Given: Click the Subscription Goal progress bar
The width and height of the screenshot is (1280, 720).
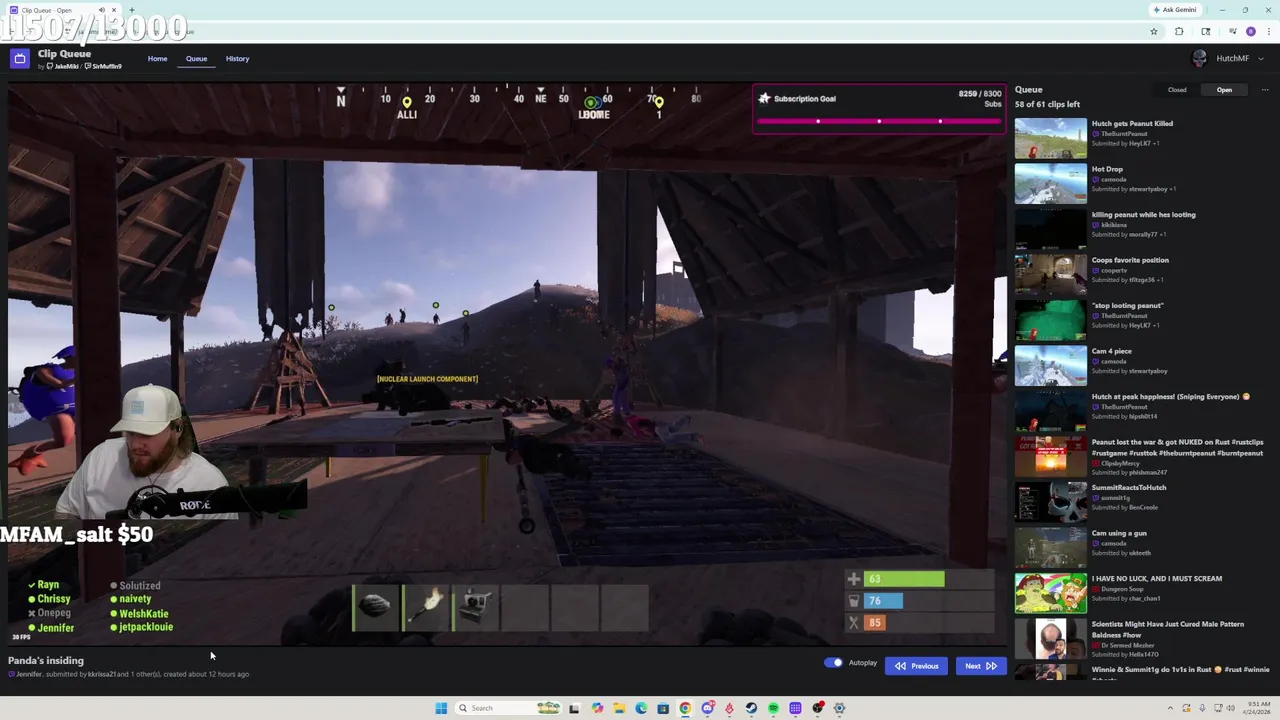Looking at the screenshot, I should pos(879,121).
